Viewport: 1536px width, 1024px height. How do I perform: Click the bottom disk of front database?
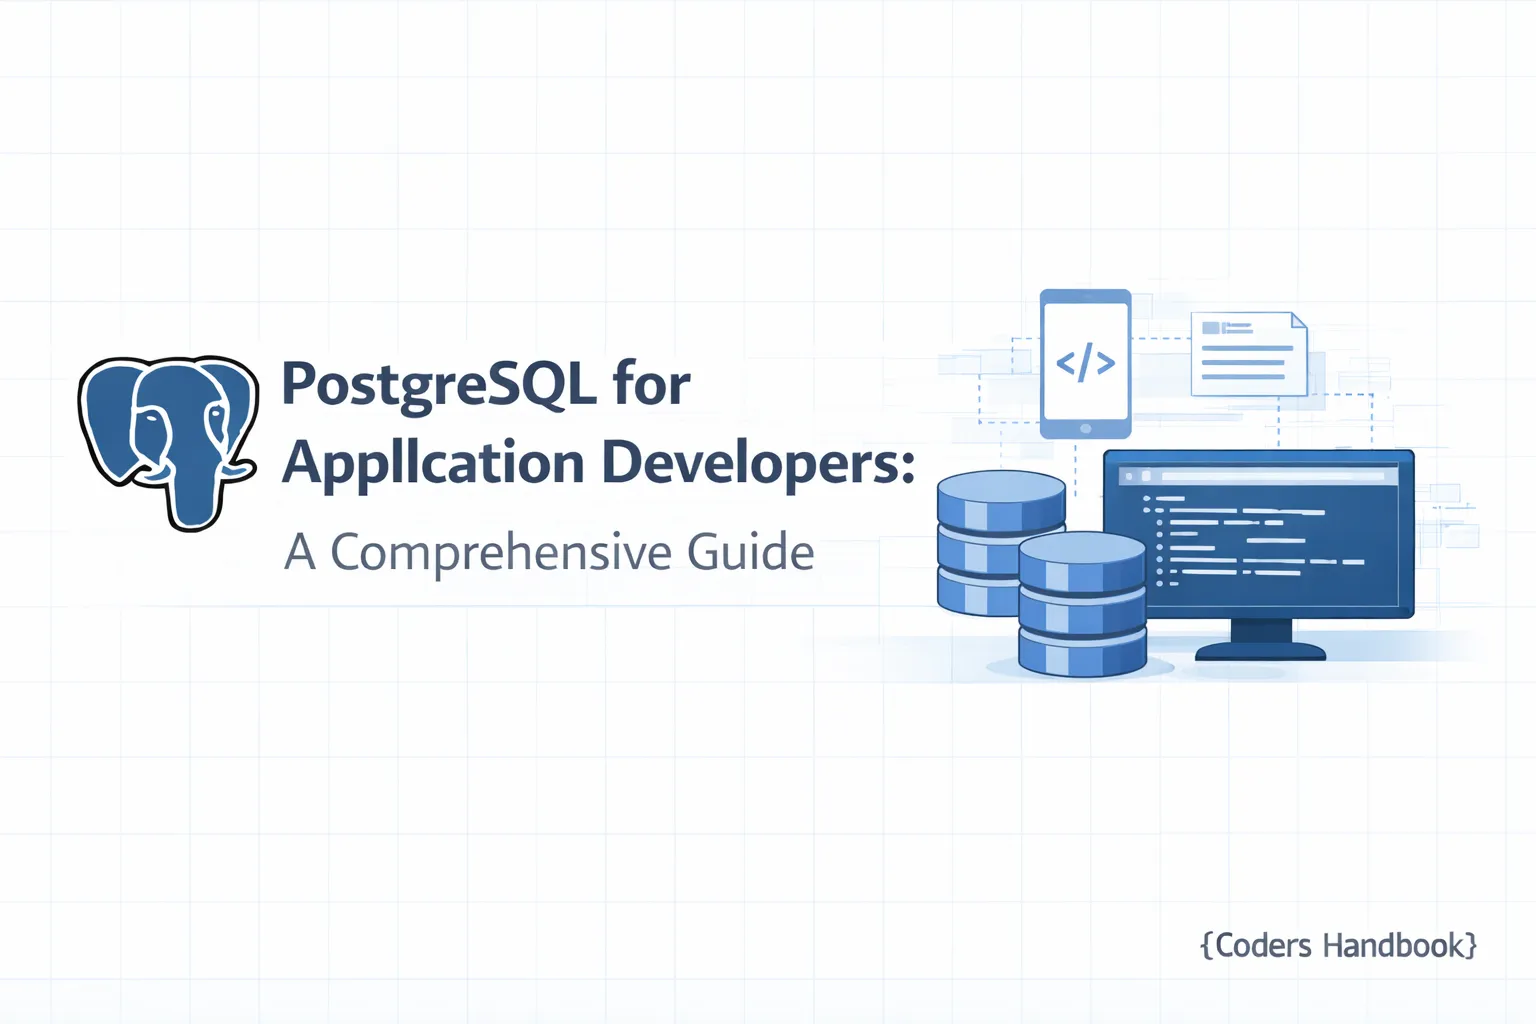(x=1082, y=653)
